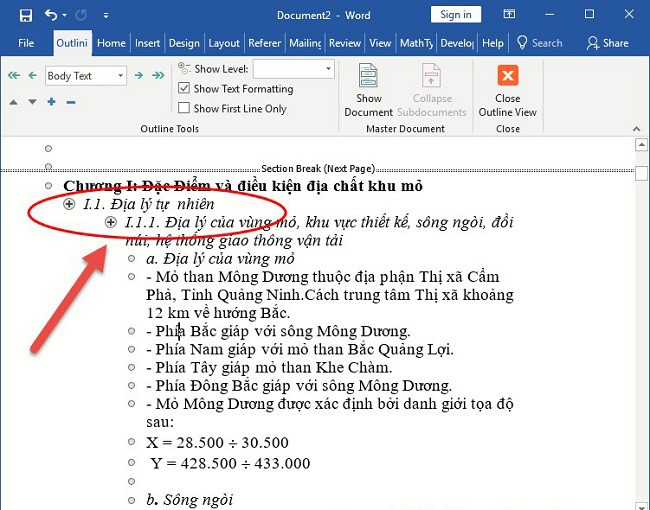Viewport: 650px width, 510px height.
Task: Open the References tab
Action: 264,43
